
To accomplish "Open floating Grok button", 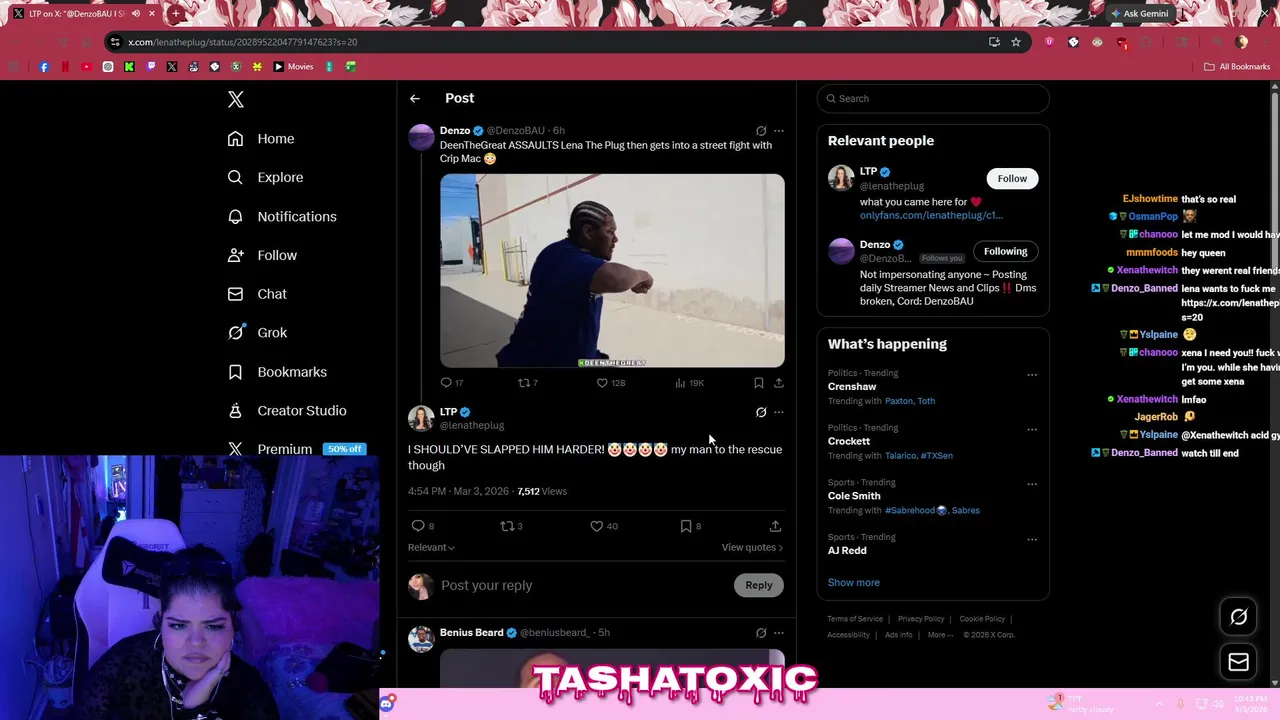I will 1238,617.
